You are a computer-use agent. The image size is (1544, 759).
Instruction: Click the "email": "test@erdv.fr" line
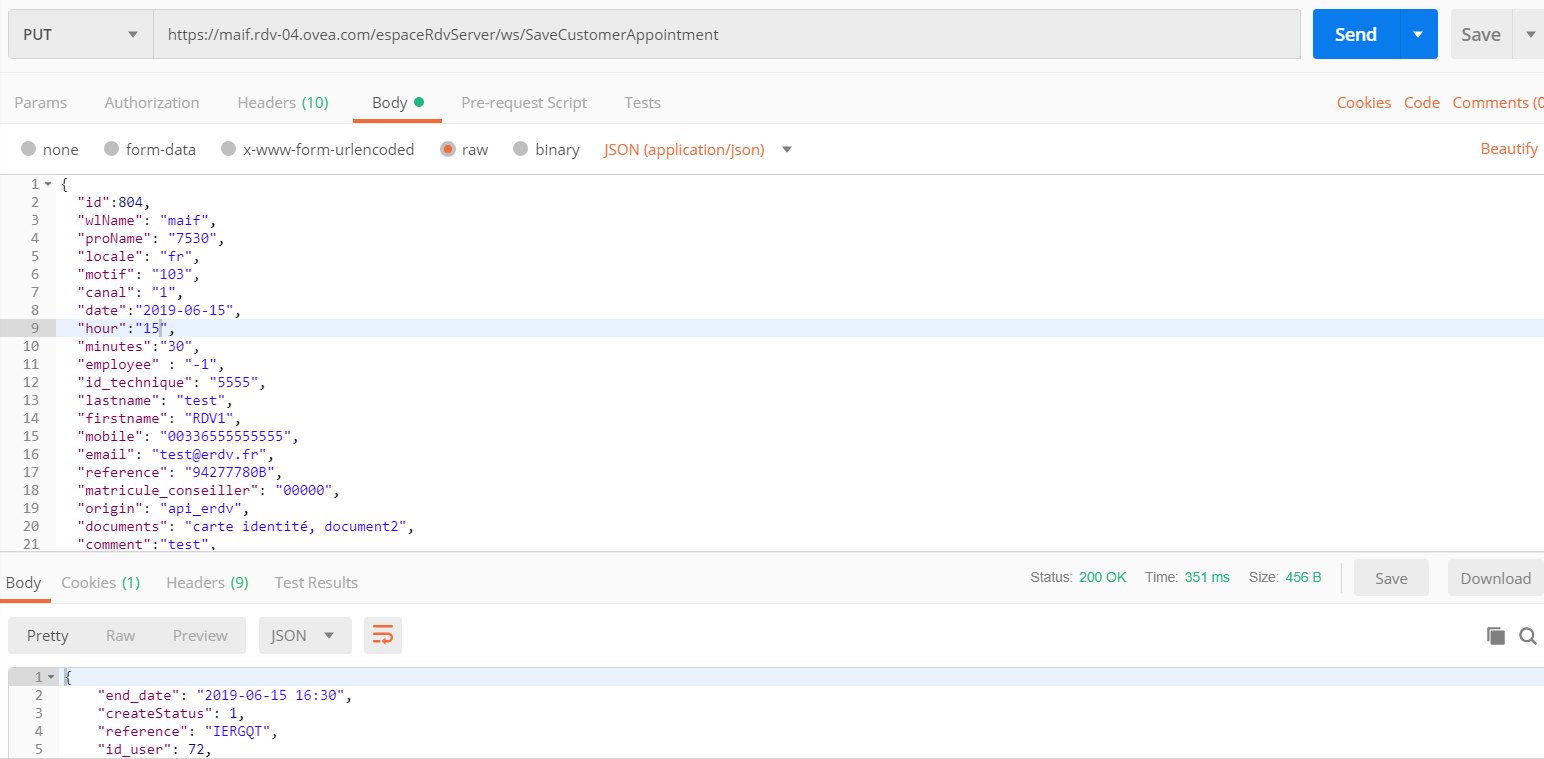(176, 454)
